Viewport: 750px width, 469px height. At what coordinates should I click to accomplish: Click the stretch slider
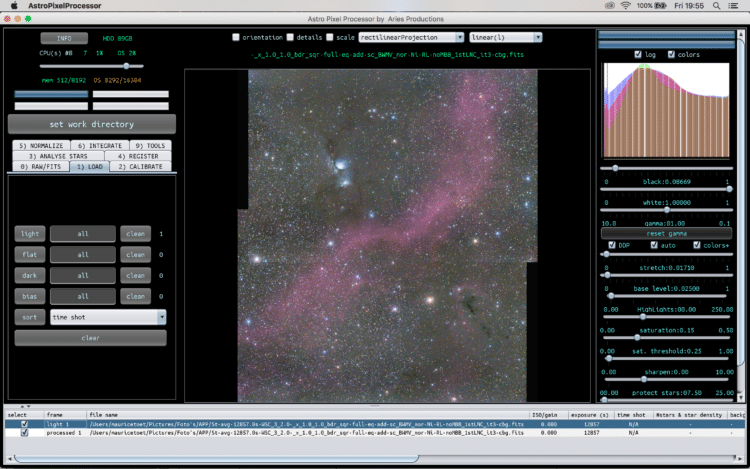pos(666,254)
